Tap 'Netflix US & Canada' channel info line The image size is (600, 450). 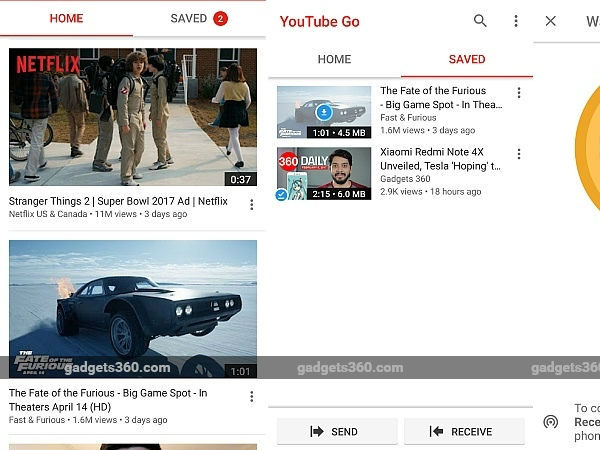(98, 214)
